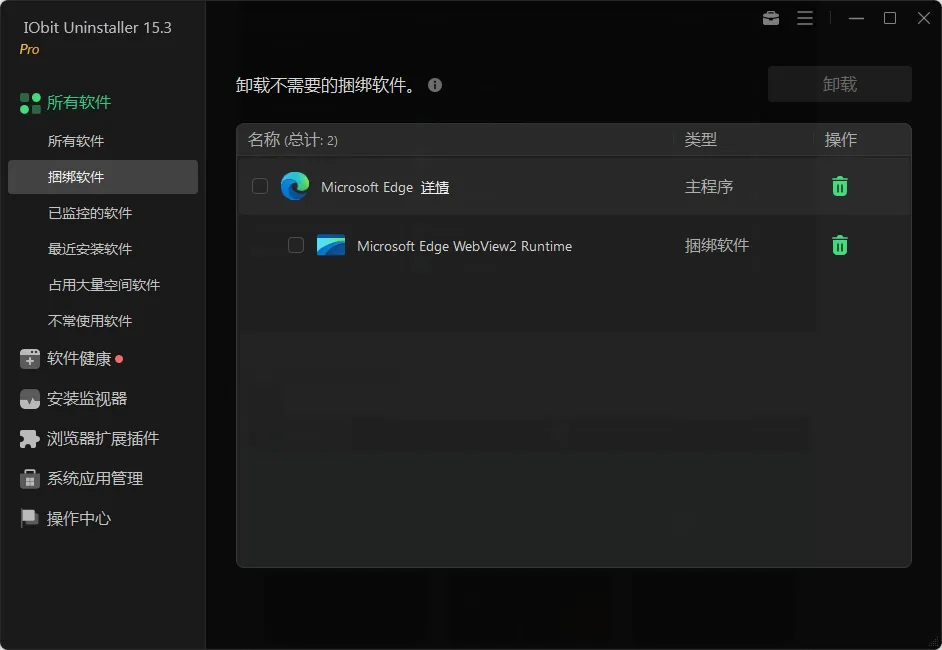Go to 操作中心 section
Screen dimensions: 942x650
click(79, 518)
